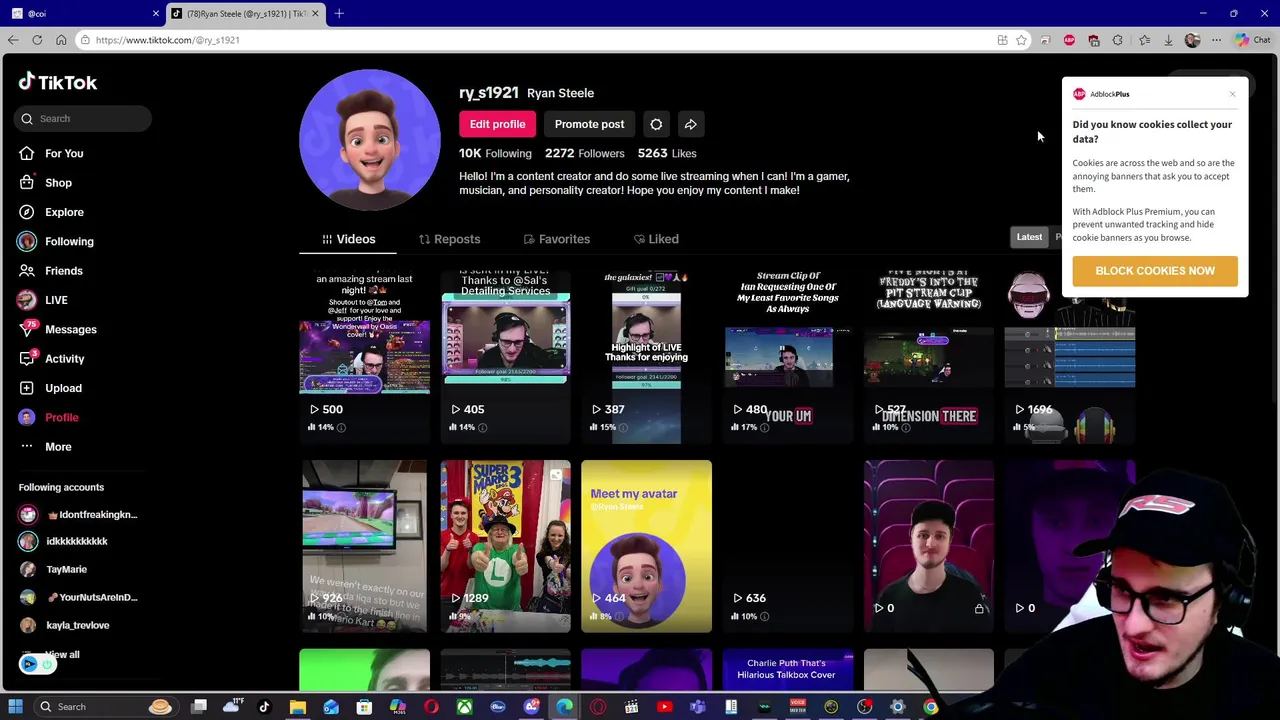
Task: Open Sal's Detailing Services video
Action: [505, 356]
